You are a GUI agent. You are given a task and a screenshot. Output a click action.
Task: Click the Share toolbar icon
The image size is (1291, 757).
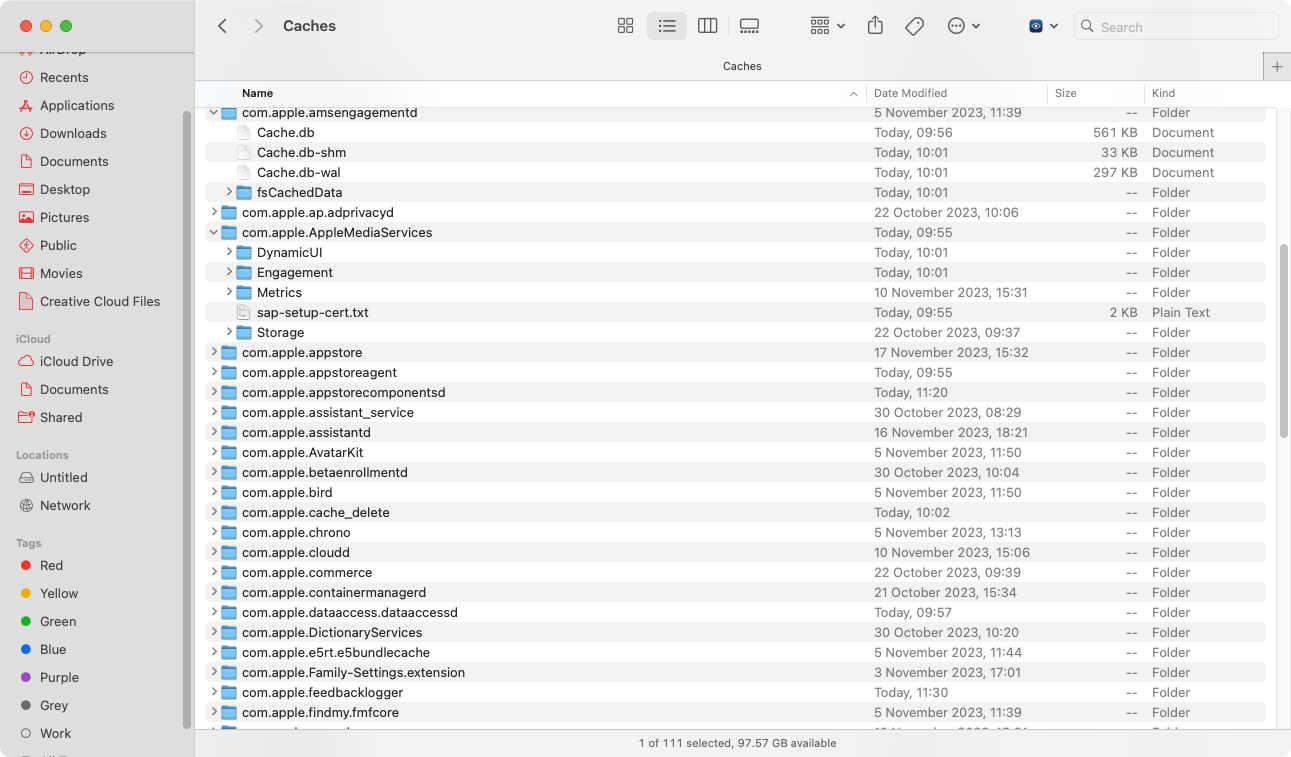click(x=875, y=26)
